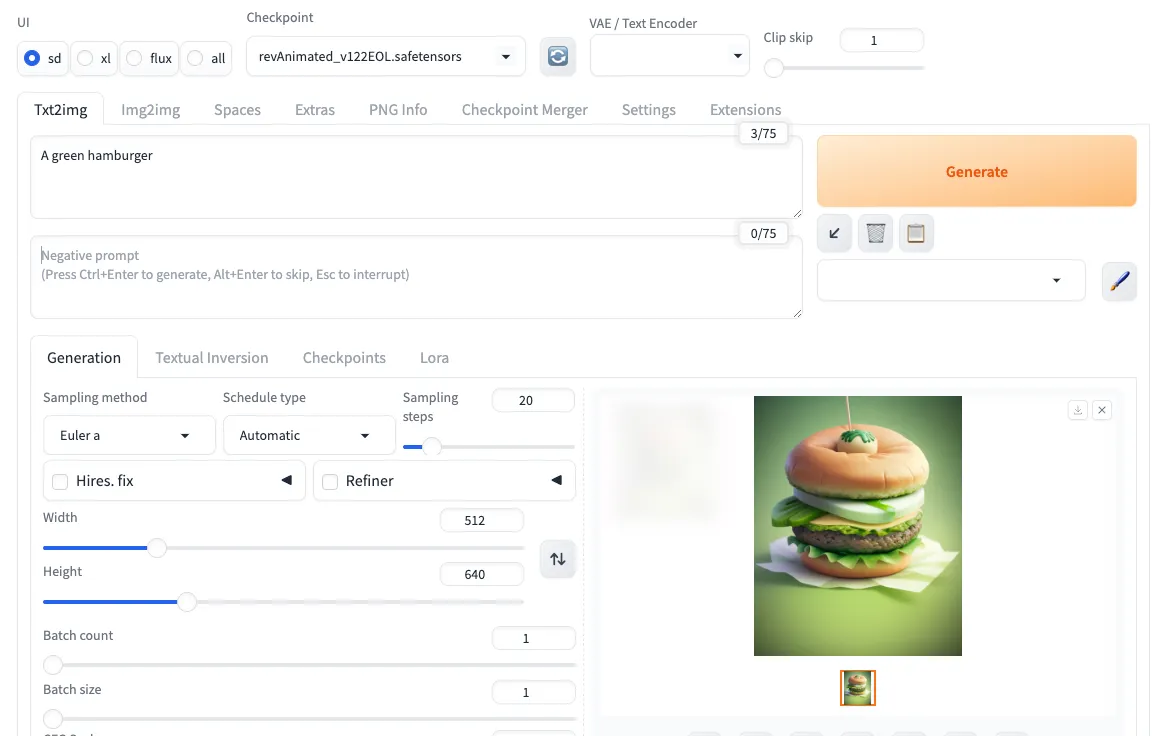Select the Checkpoints sub-tab
1152x736 pixels.
coord(344,358)
